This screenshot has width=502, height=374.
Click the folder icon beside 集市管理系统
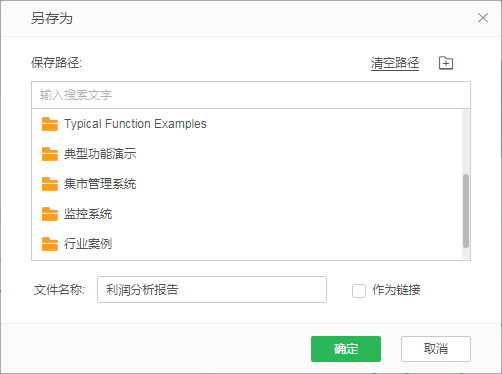(50, 184)
